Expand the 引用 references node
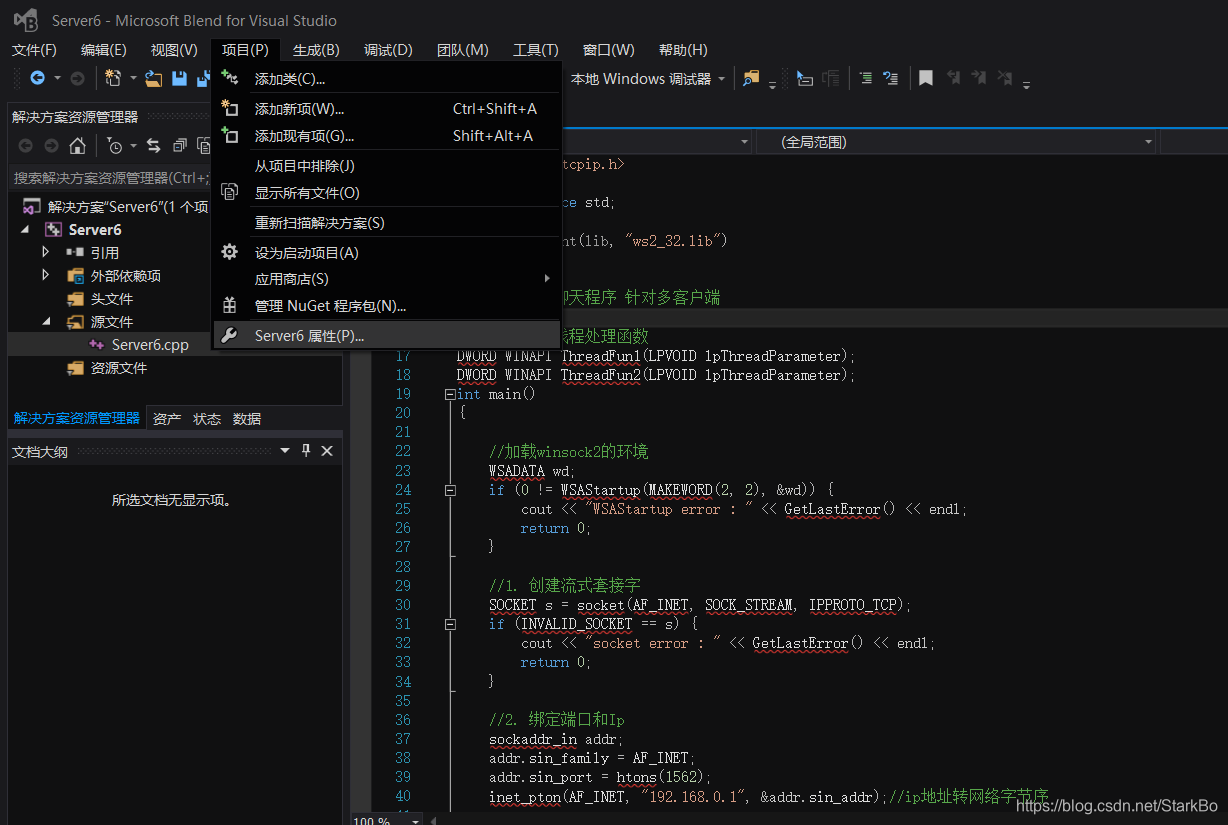 click(45, 252)
